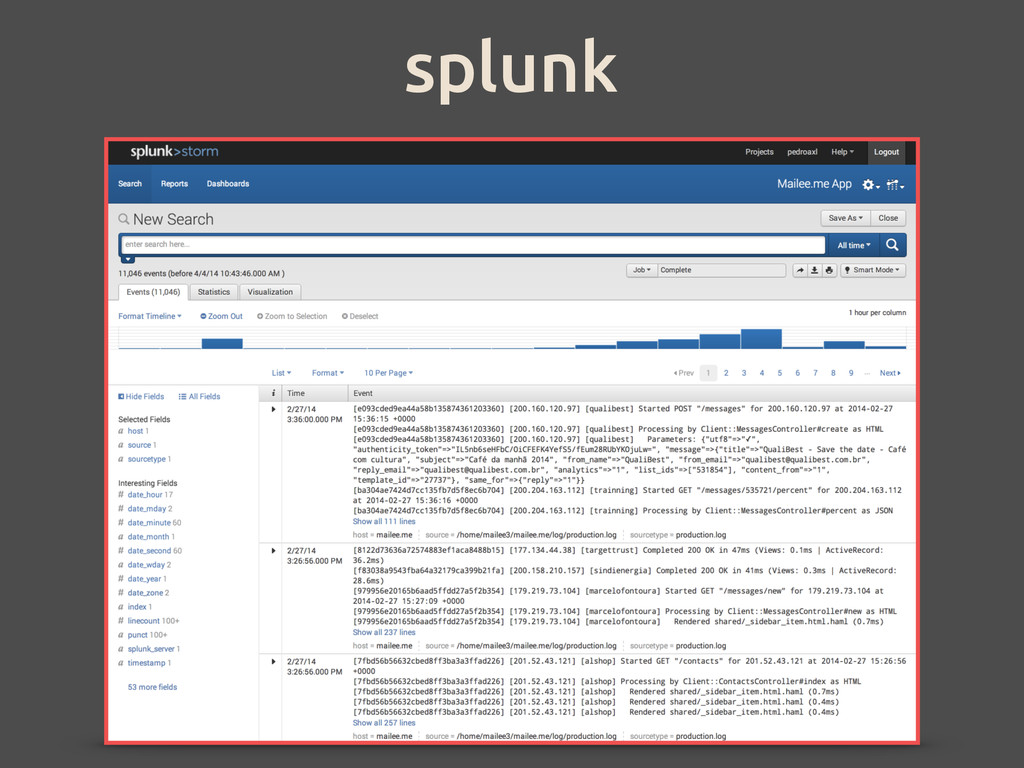Screen dimensions: 1024x768
Task: Click the Time column header
Action: pyautogui.click(x=296, y=393)
